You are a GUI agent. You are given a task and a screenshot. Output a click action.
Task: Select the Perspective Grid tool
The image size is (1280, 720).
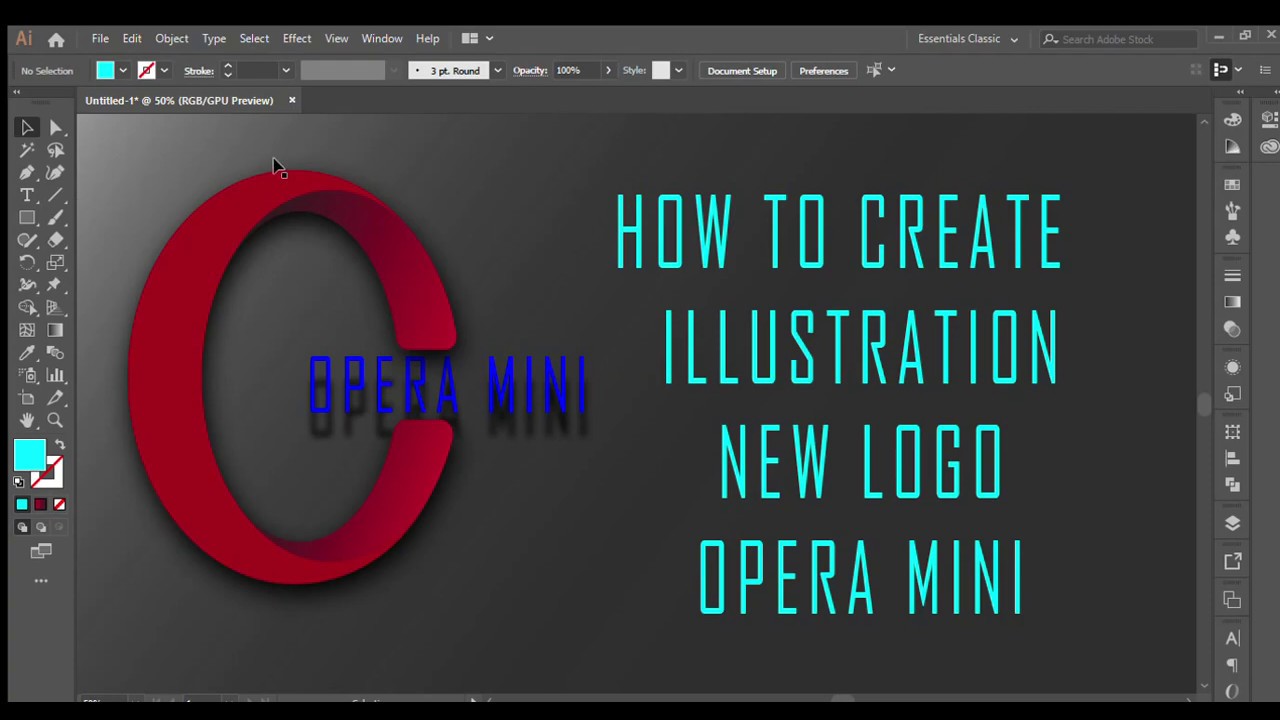coord(56,308)
